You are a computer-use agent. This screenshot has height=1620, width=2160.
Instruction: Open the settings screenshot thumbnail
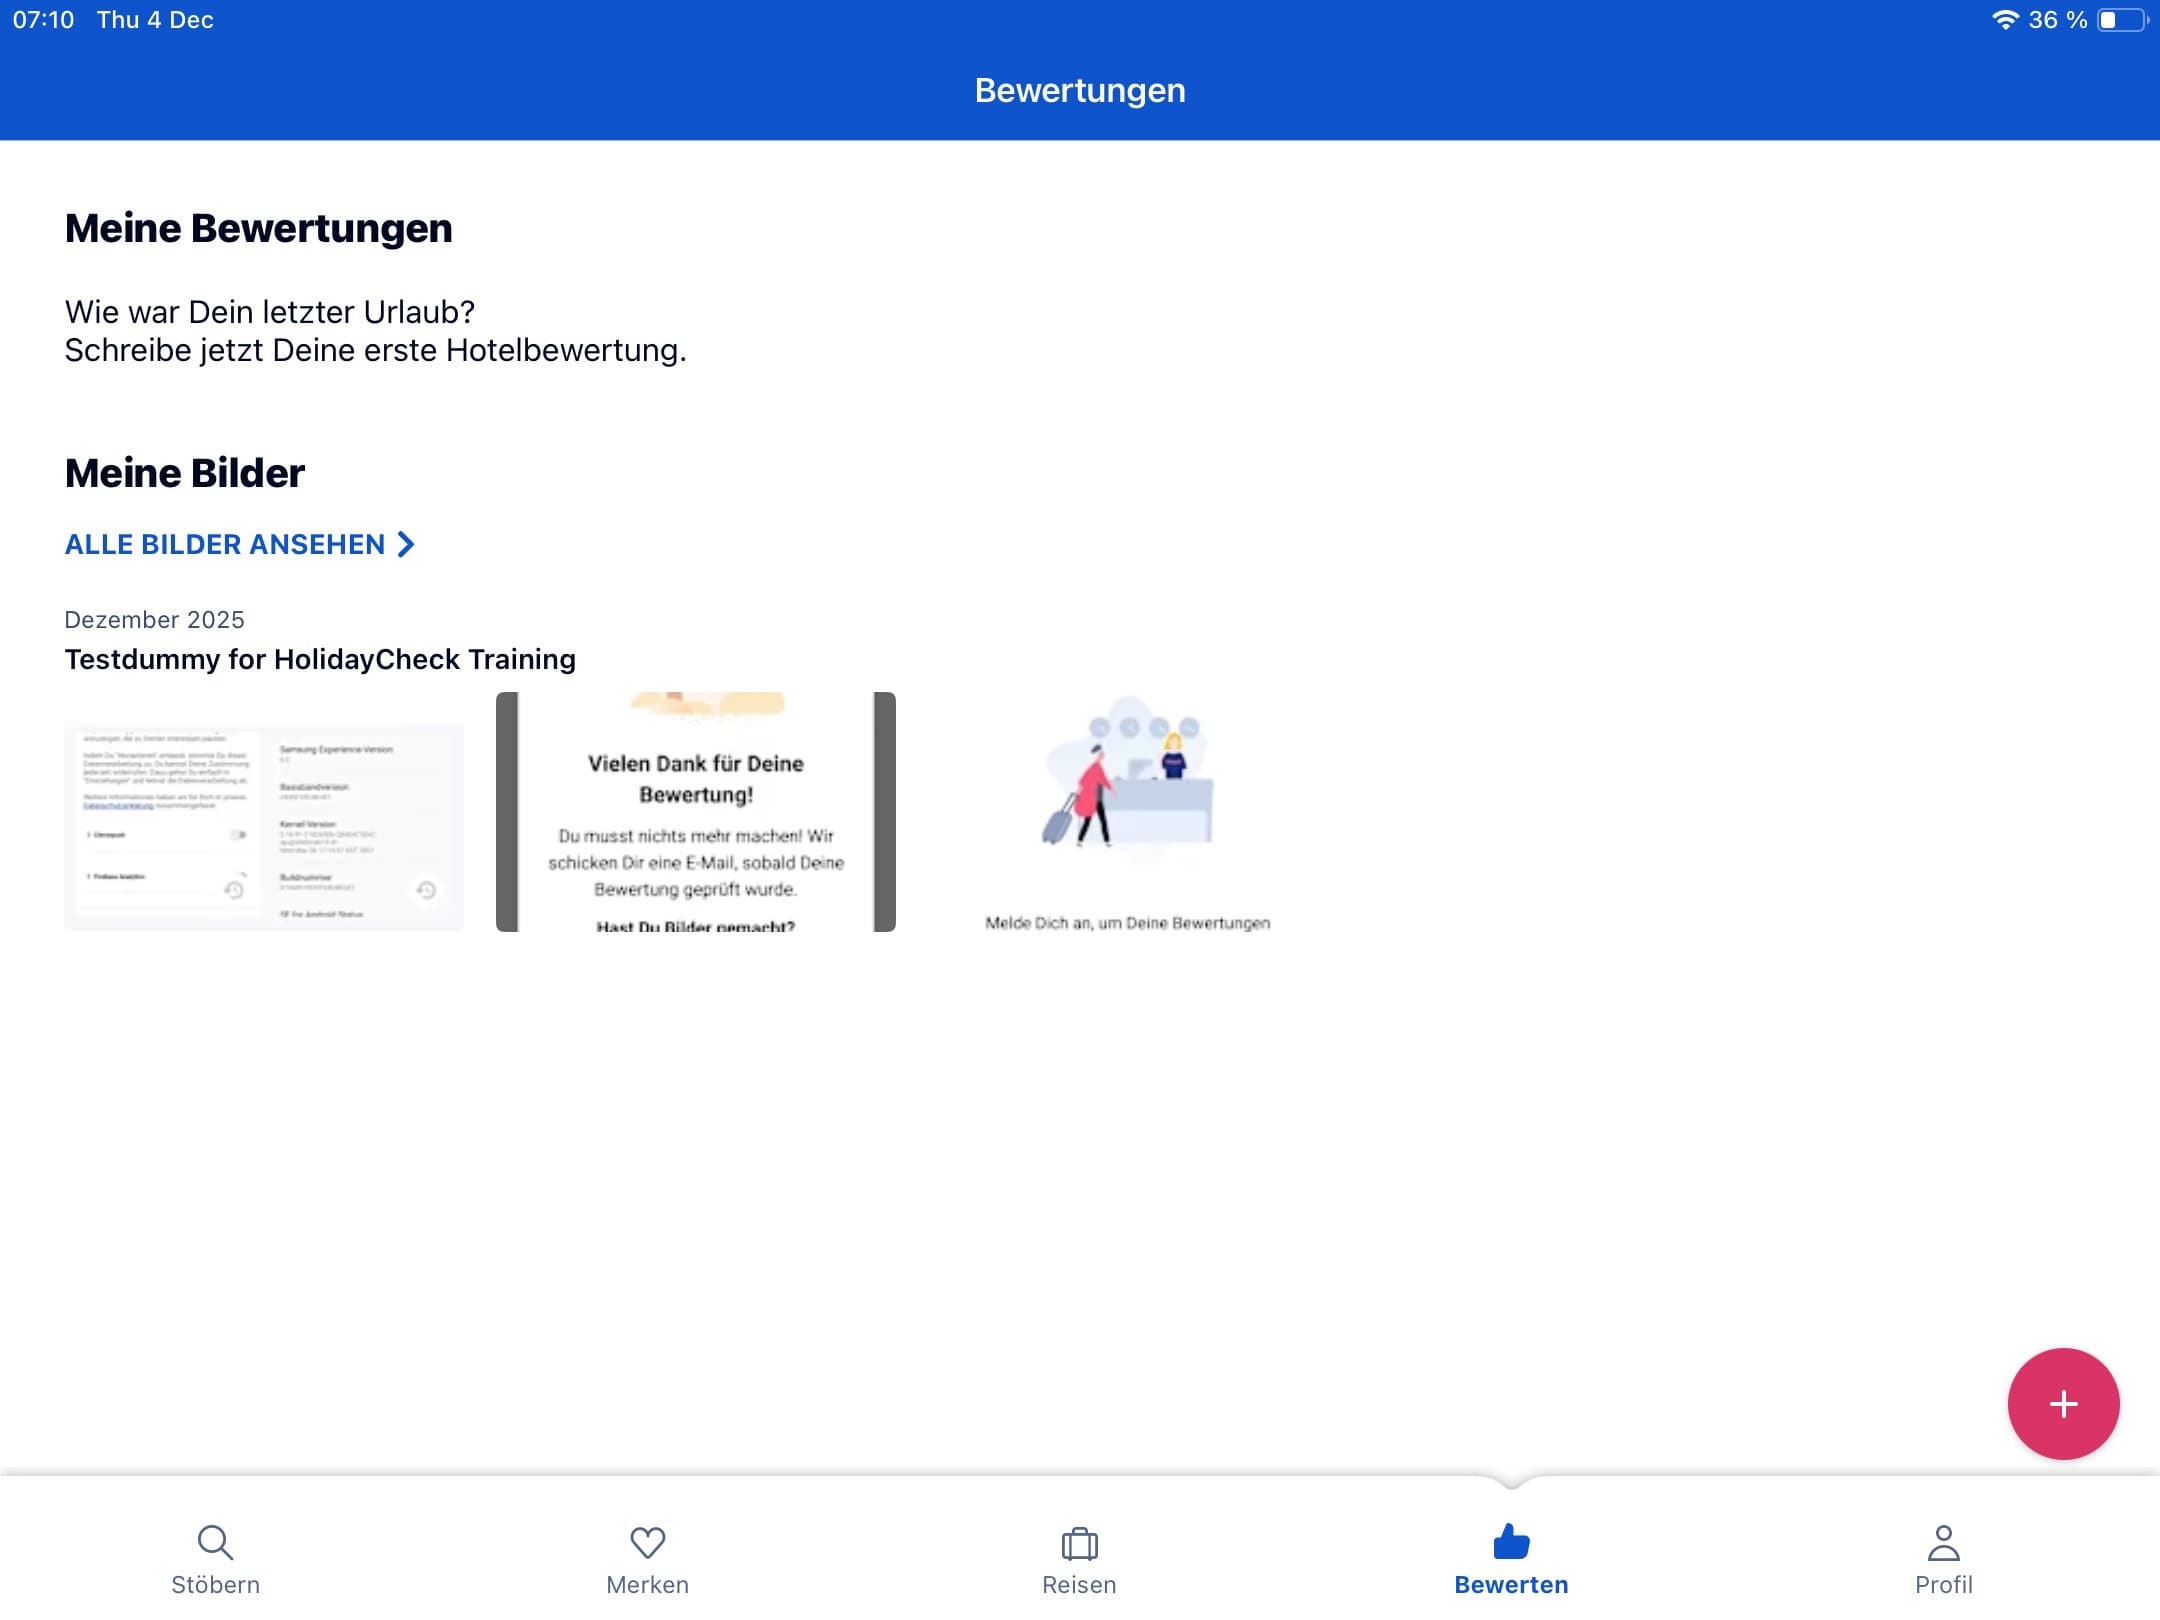(x=264, y=827)
